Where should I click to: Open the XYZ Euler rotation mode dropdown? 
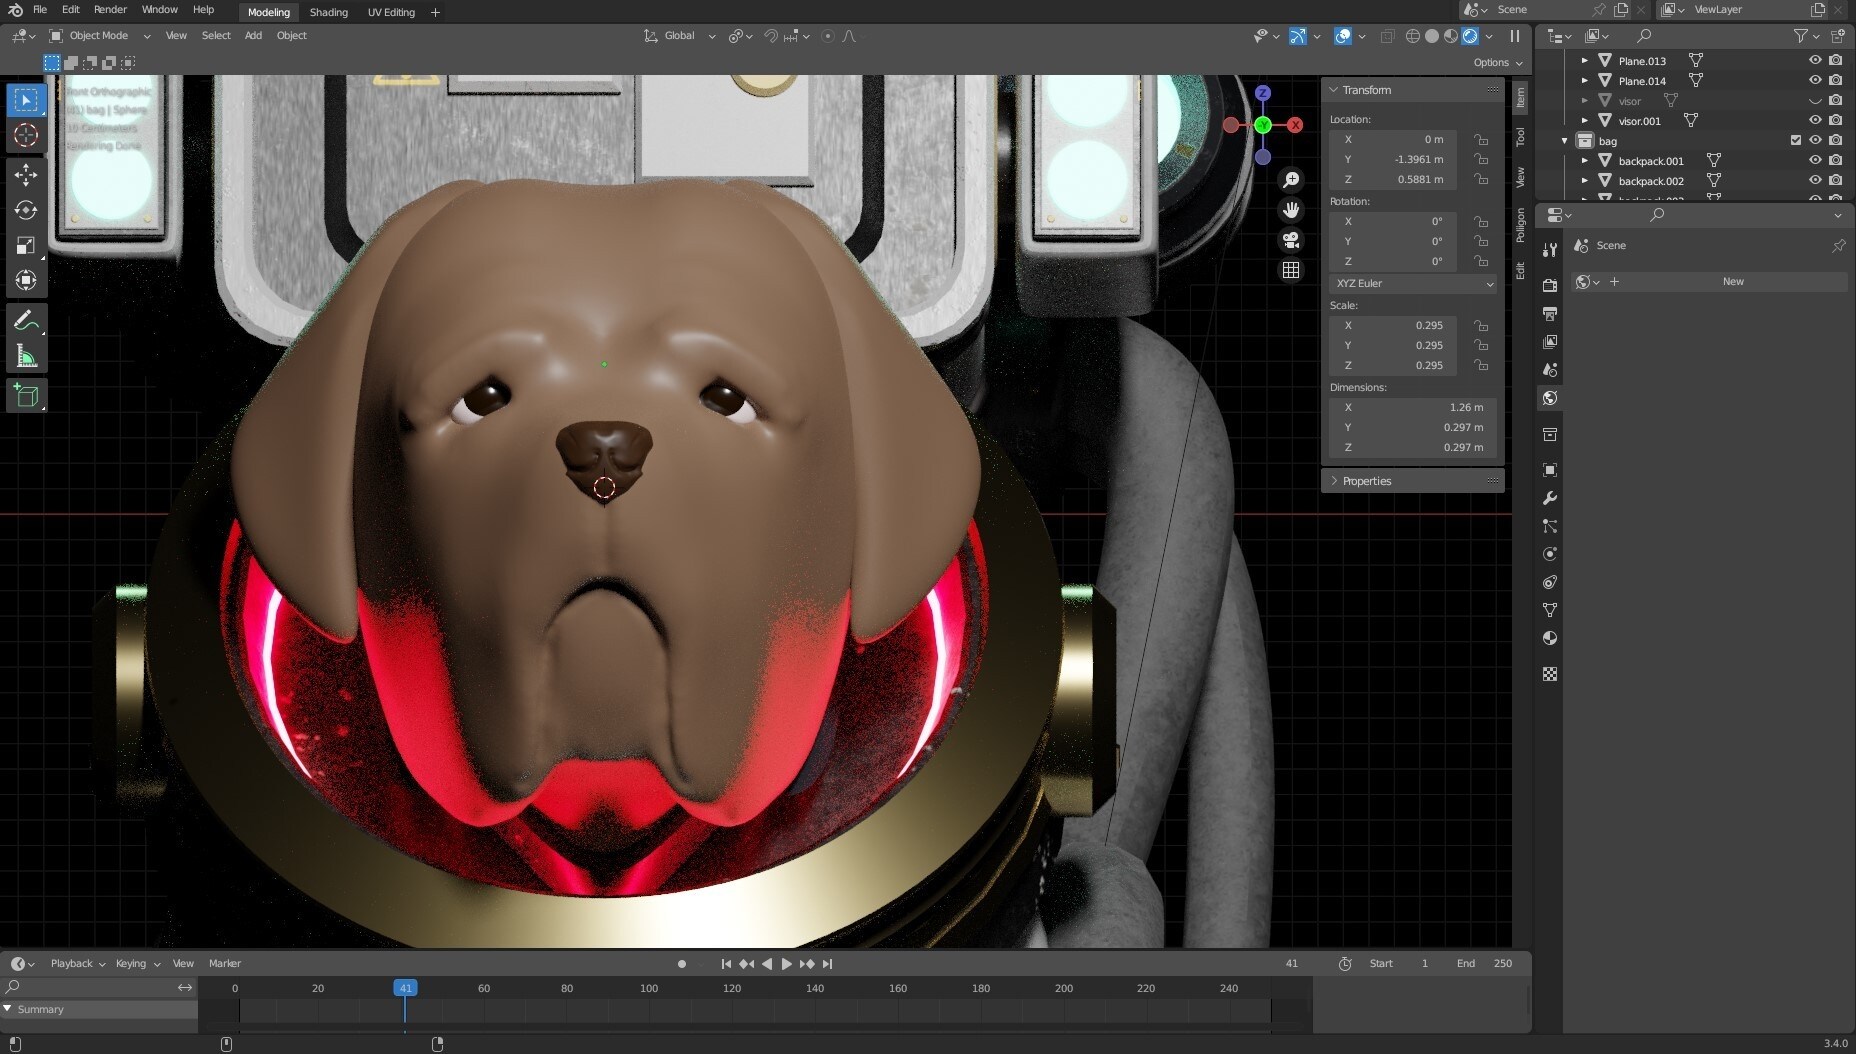[x=1413, y=283]
